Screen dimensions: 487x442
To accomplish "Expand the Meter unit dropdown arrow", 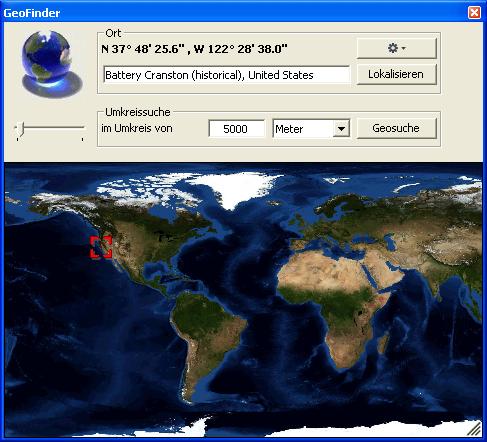I will 341,128.
